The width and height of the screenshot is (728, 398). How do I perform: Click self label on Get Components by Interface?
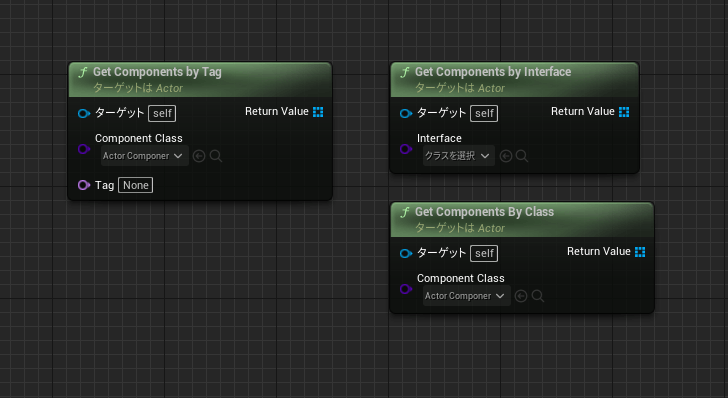click(484, 113)
